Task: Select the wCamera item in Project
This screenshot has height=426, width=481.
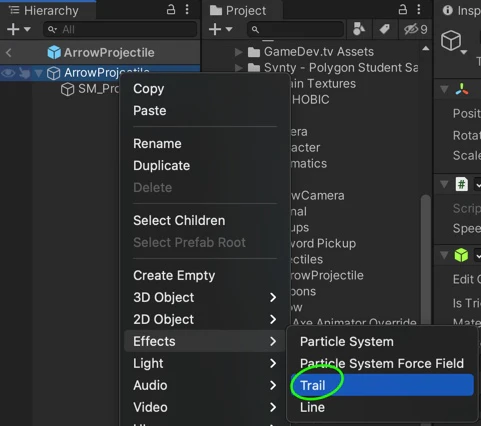Action: click(318, 196)
